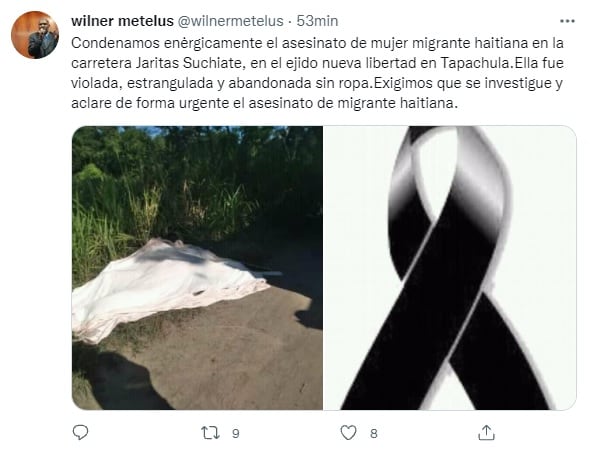
Task: Retweet this post using the retweet icon
Action: (x=210, y=433)
